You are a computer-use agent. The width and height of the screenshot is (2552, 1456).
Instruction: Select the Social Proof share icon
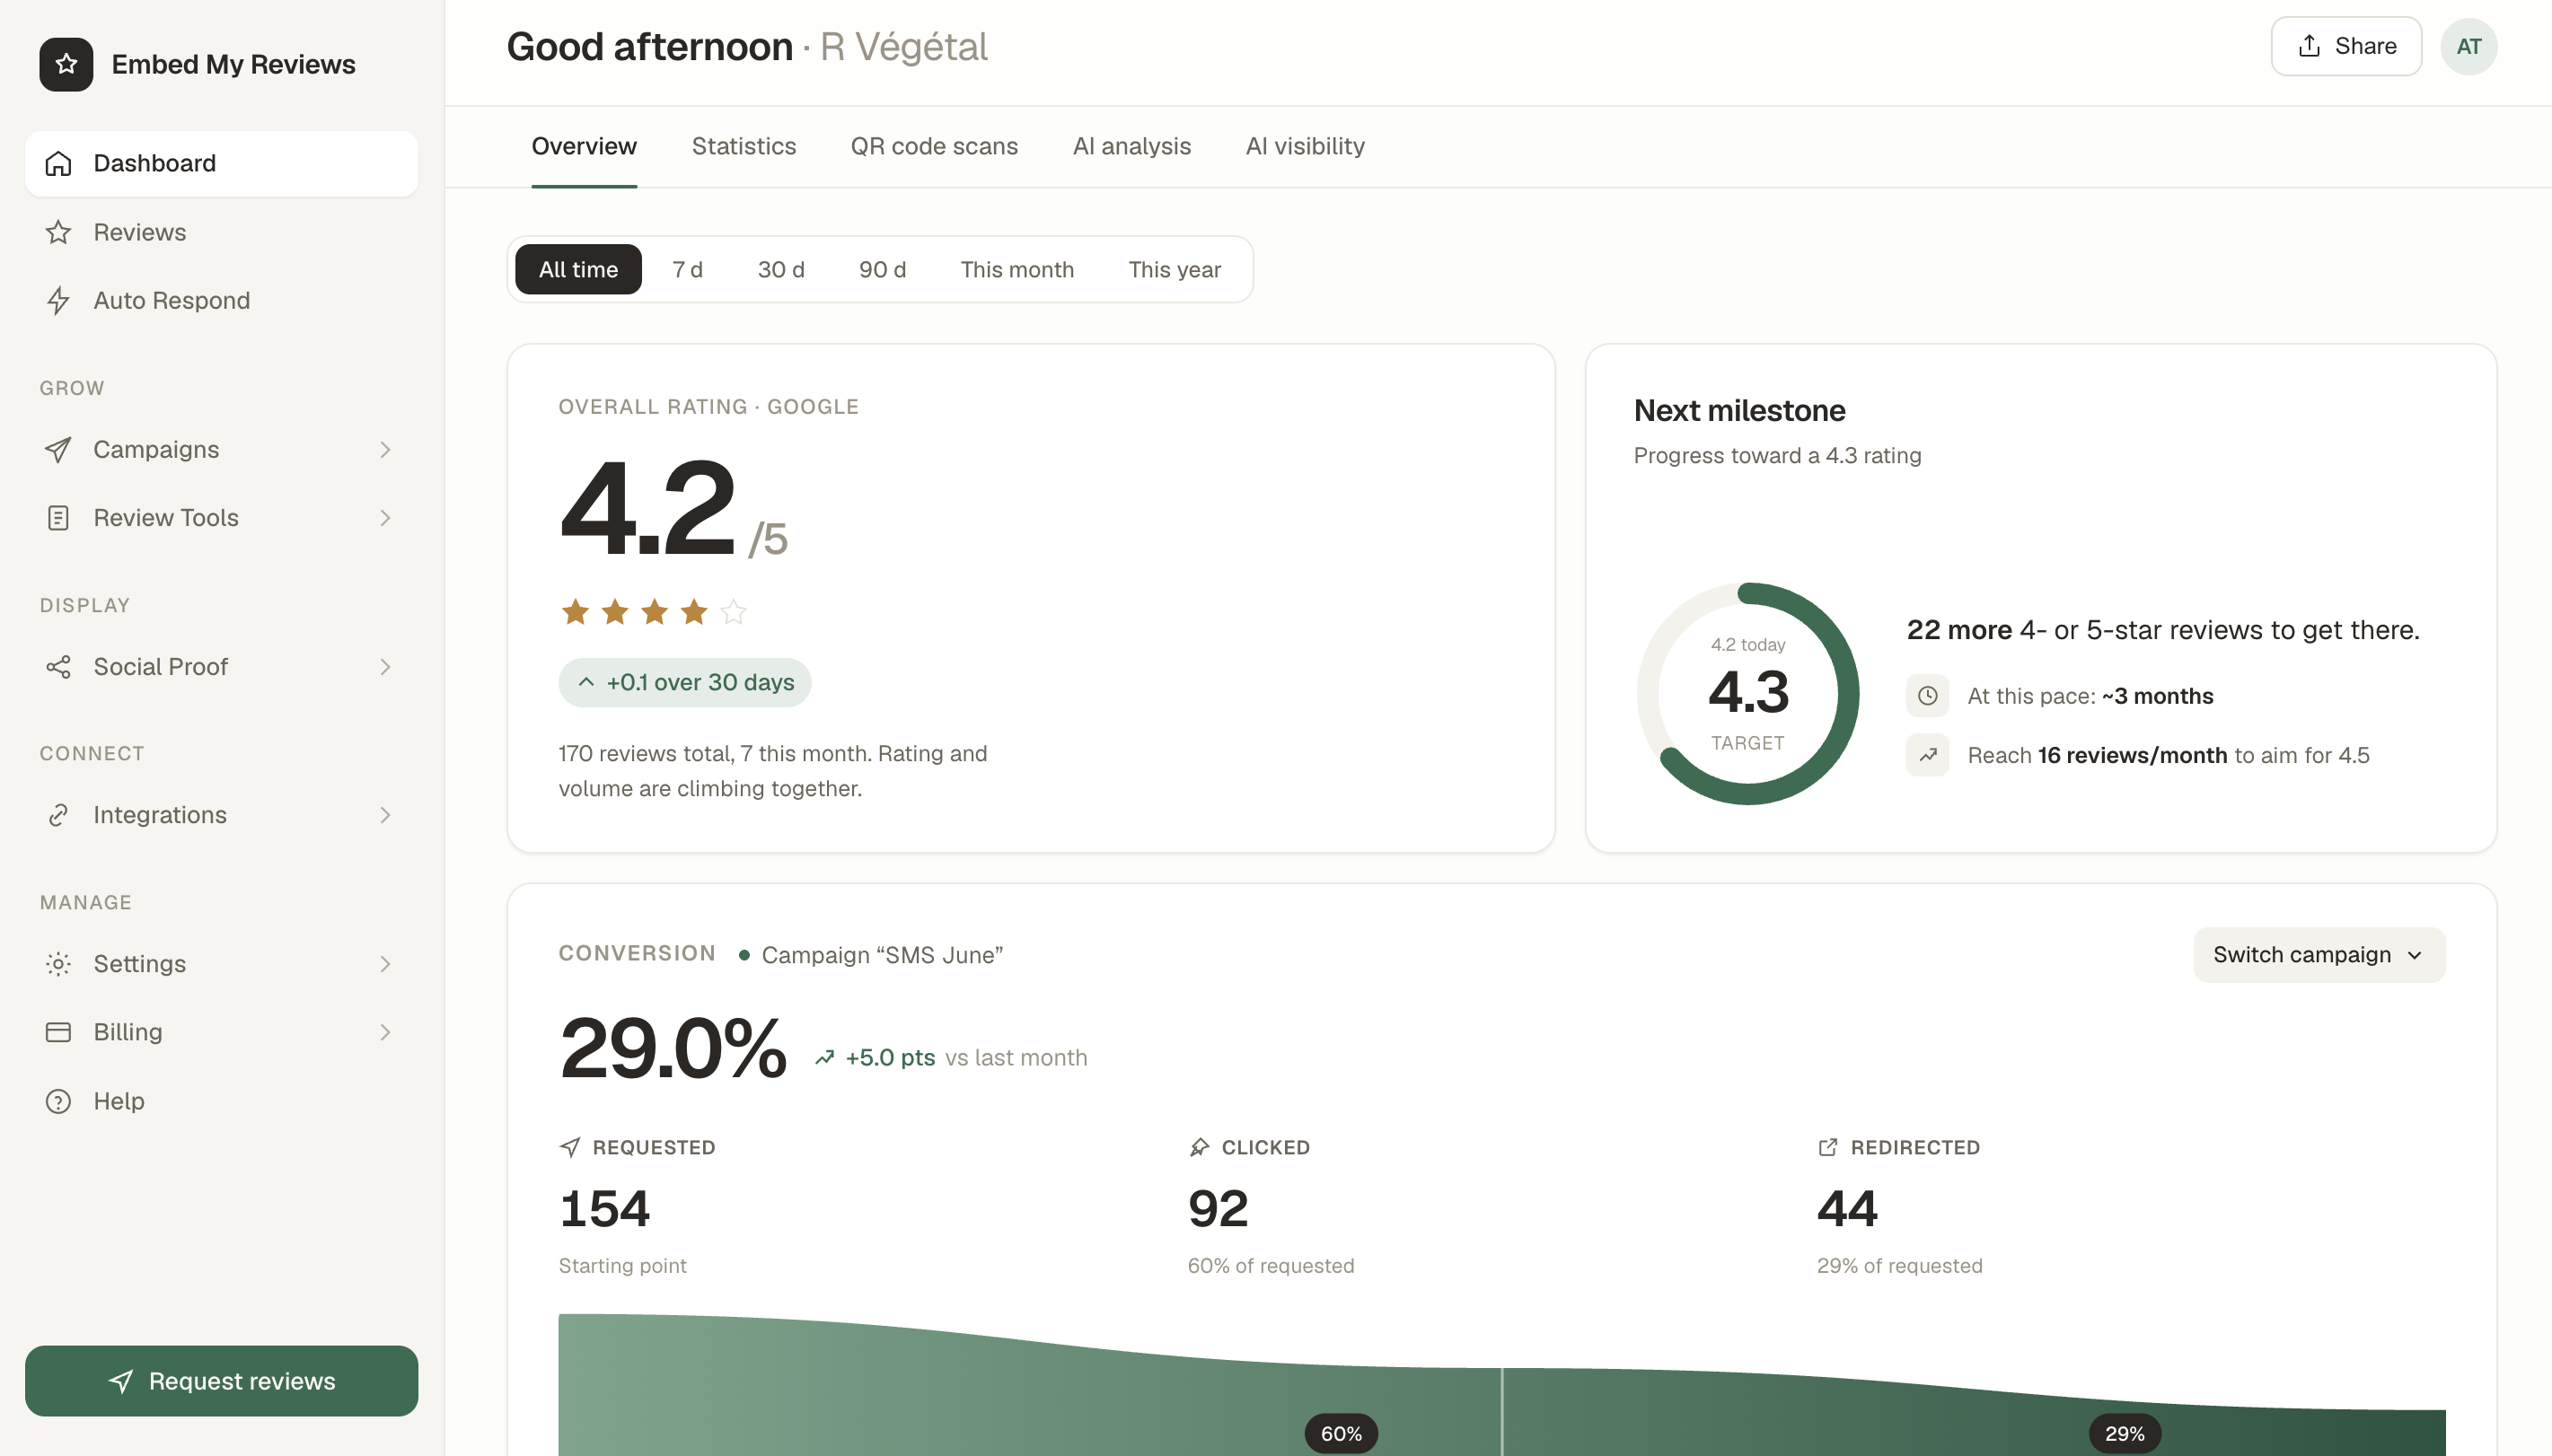(58, 666)
